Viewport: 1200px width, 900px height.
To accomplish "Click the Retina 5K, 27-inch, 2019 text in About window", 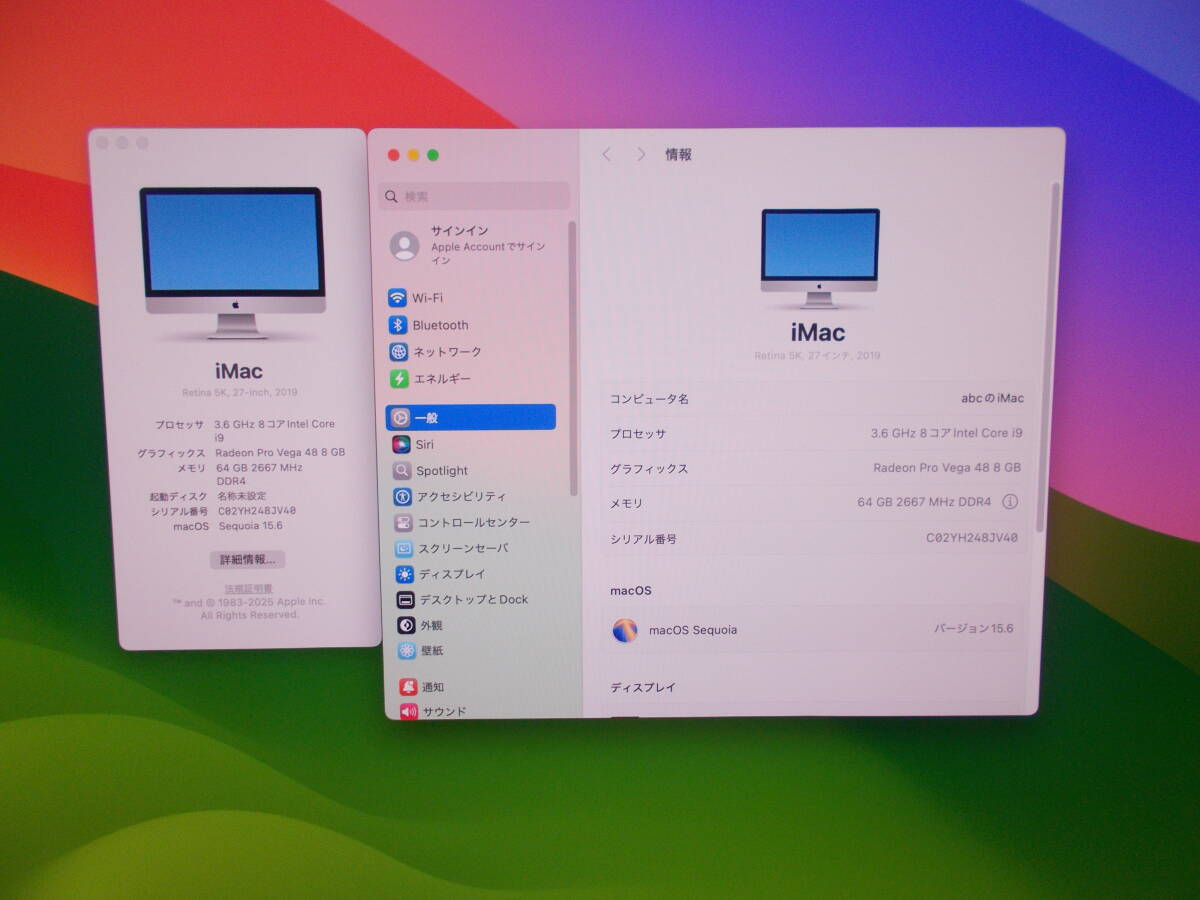I will point(240,393).
